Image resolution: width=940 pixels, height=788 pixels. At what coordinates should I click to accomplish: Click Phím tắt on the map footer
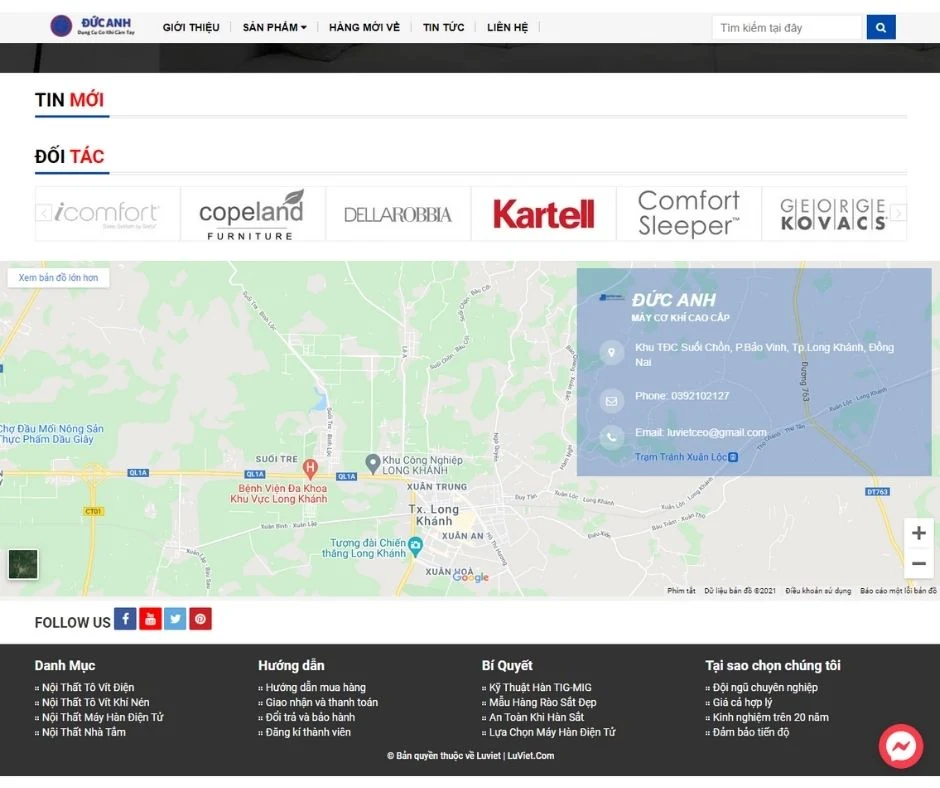click(681, 591)
